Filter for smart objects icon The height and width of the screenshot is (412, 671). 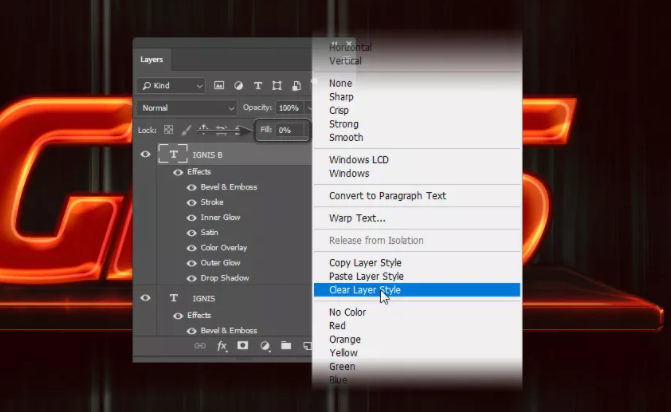coord(296,86)
